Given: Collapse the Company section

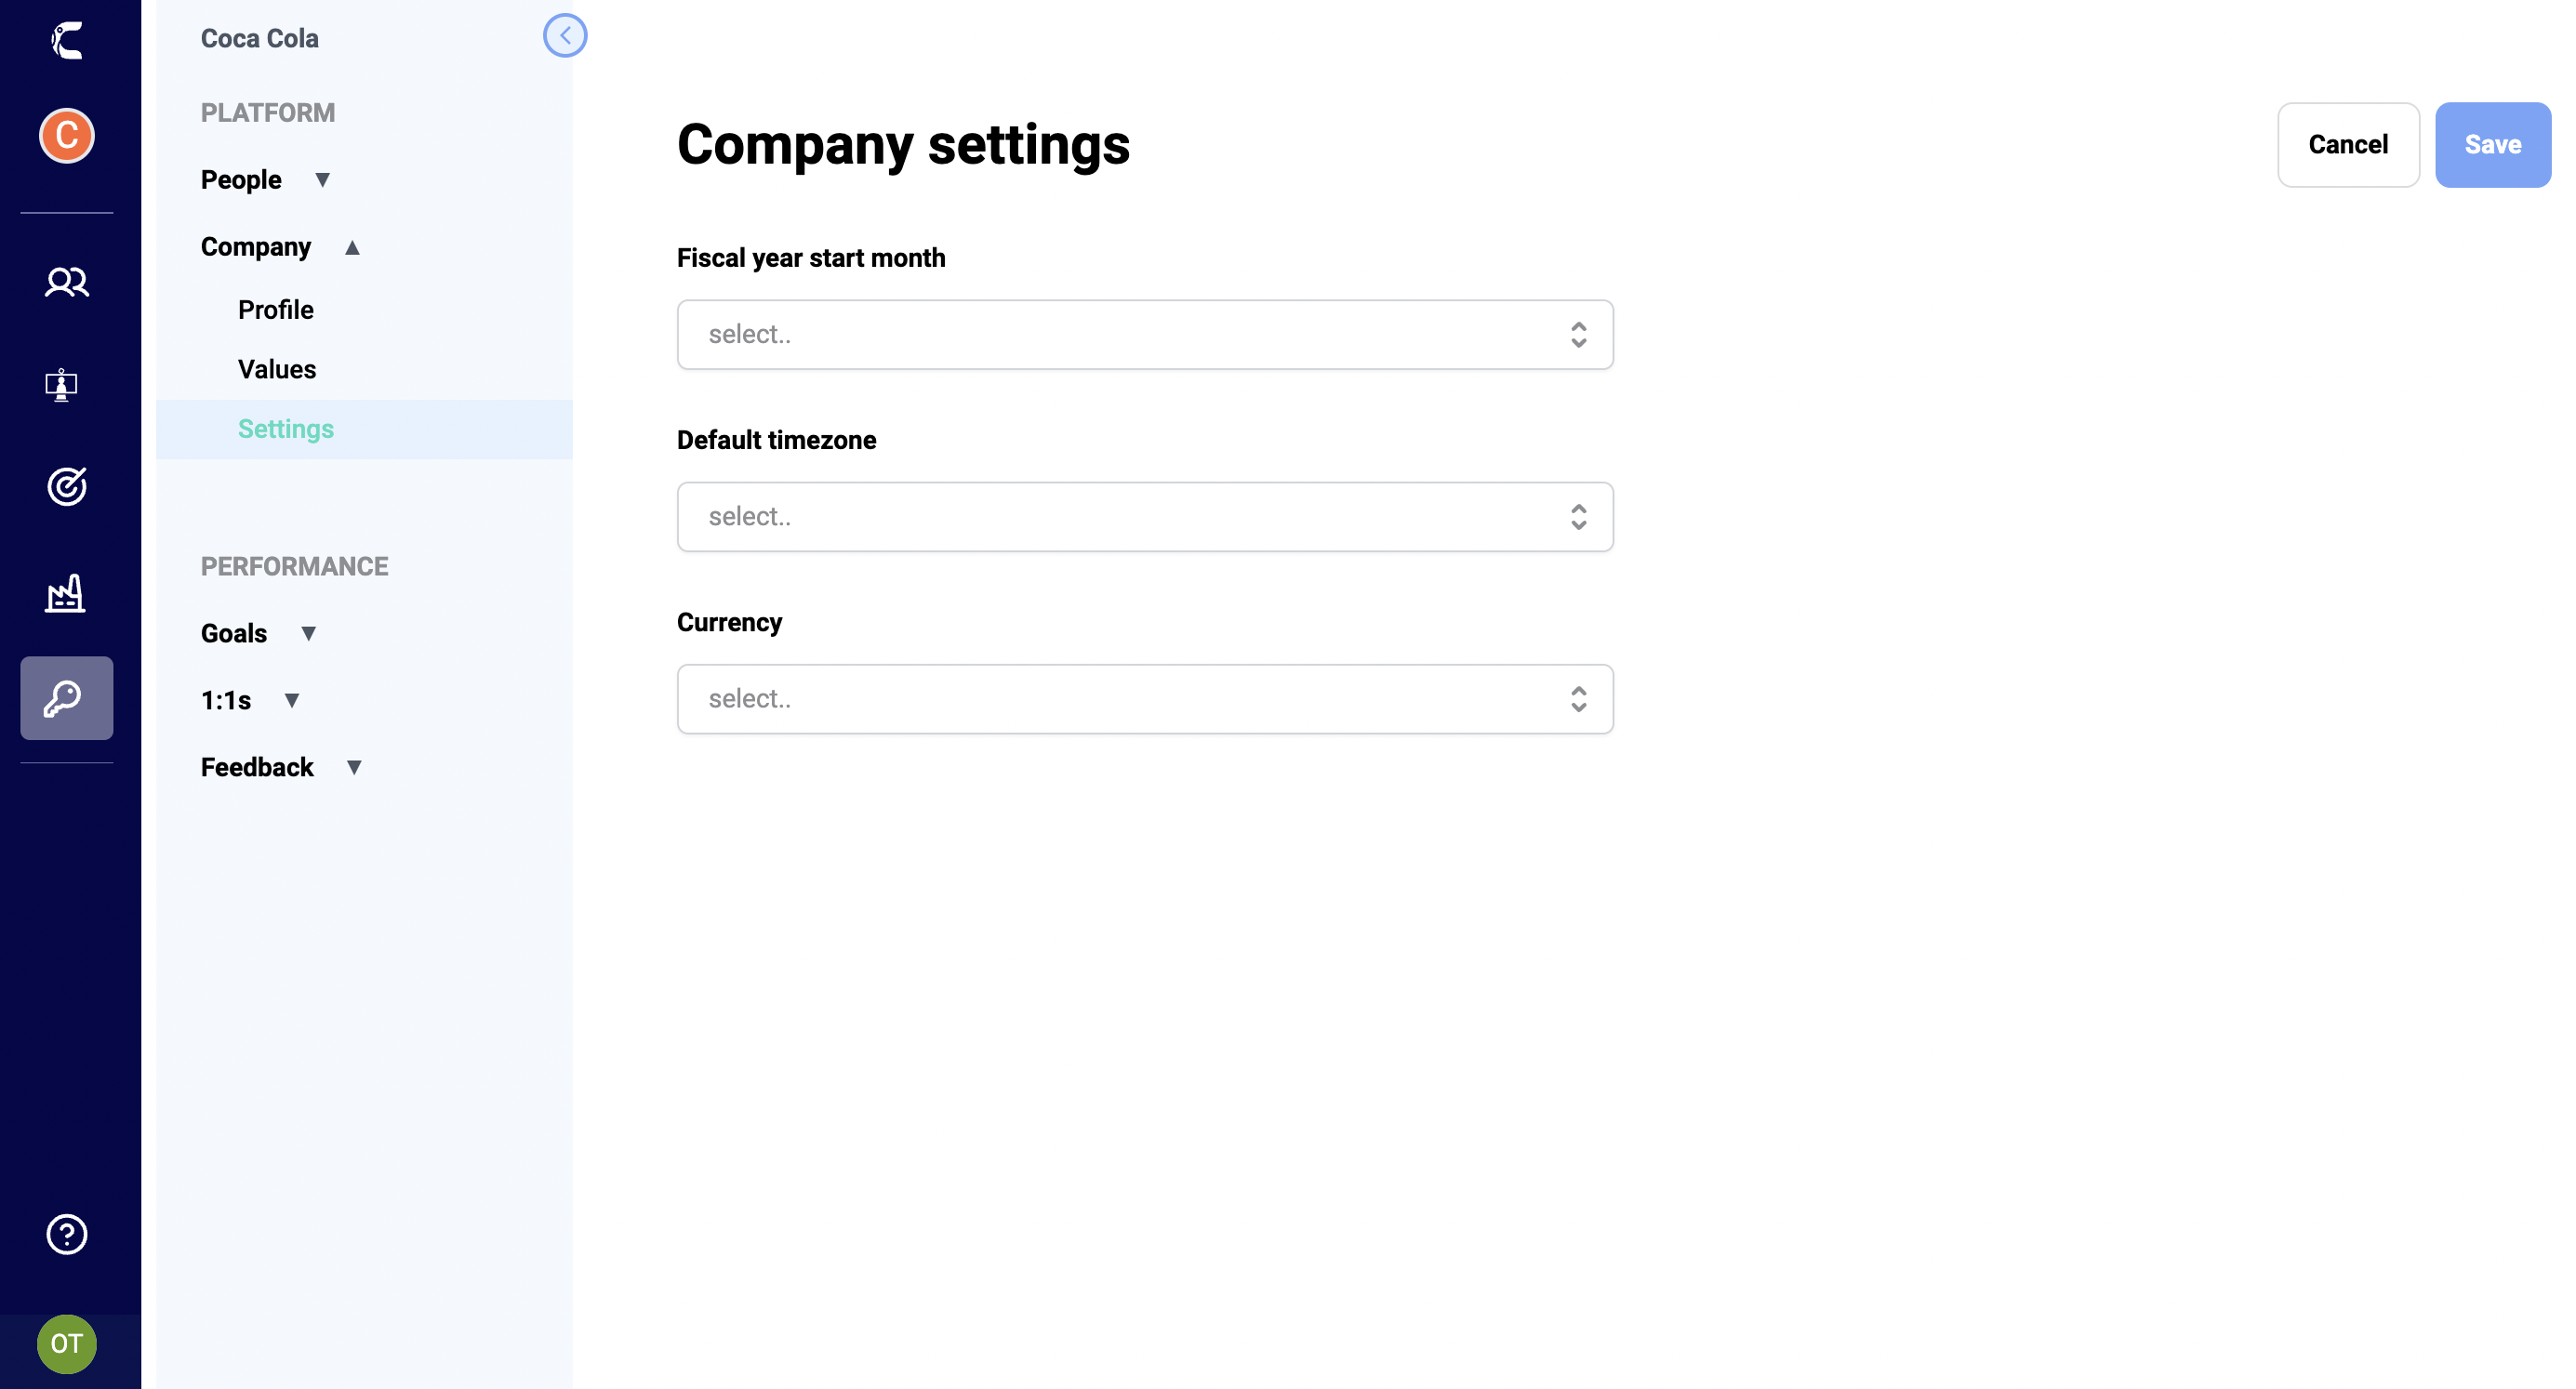Looking at the screenshot, I should [x=354, y=247].
